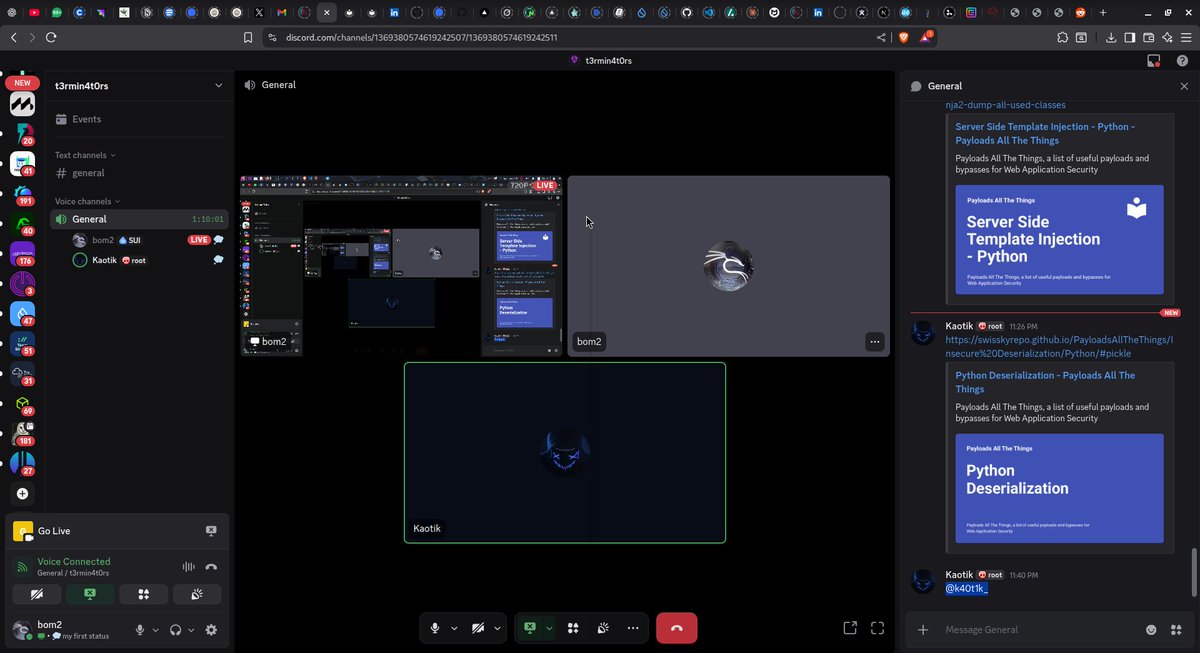This screenshot has height=653, width=1200.
Task: Open camera options arrow in call bar
Action: pos(497,628)
